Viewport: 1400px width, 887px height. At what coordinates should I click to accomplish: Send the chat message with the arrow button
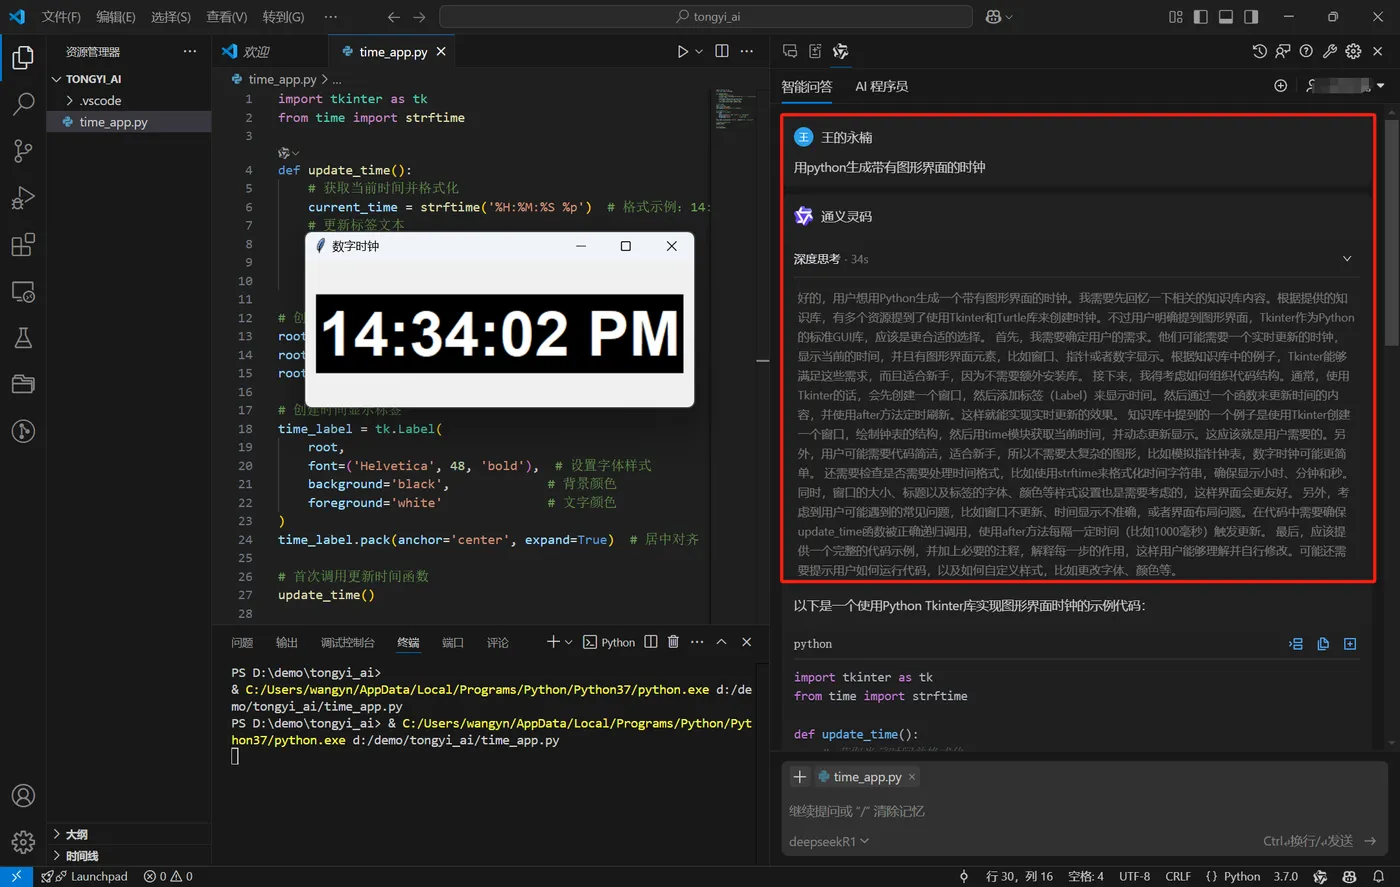point(1370,841)
